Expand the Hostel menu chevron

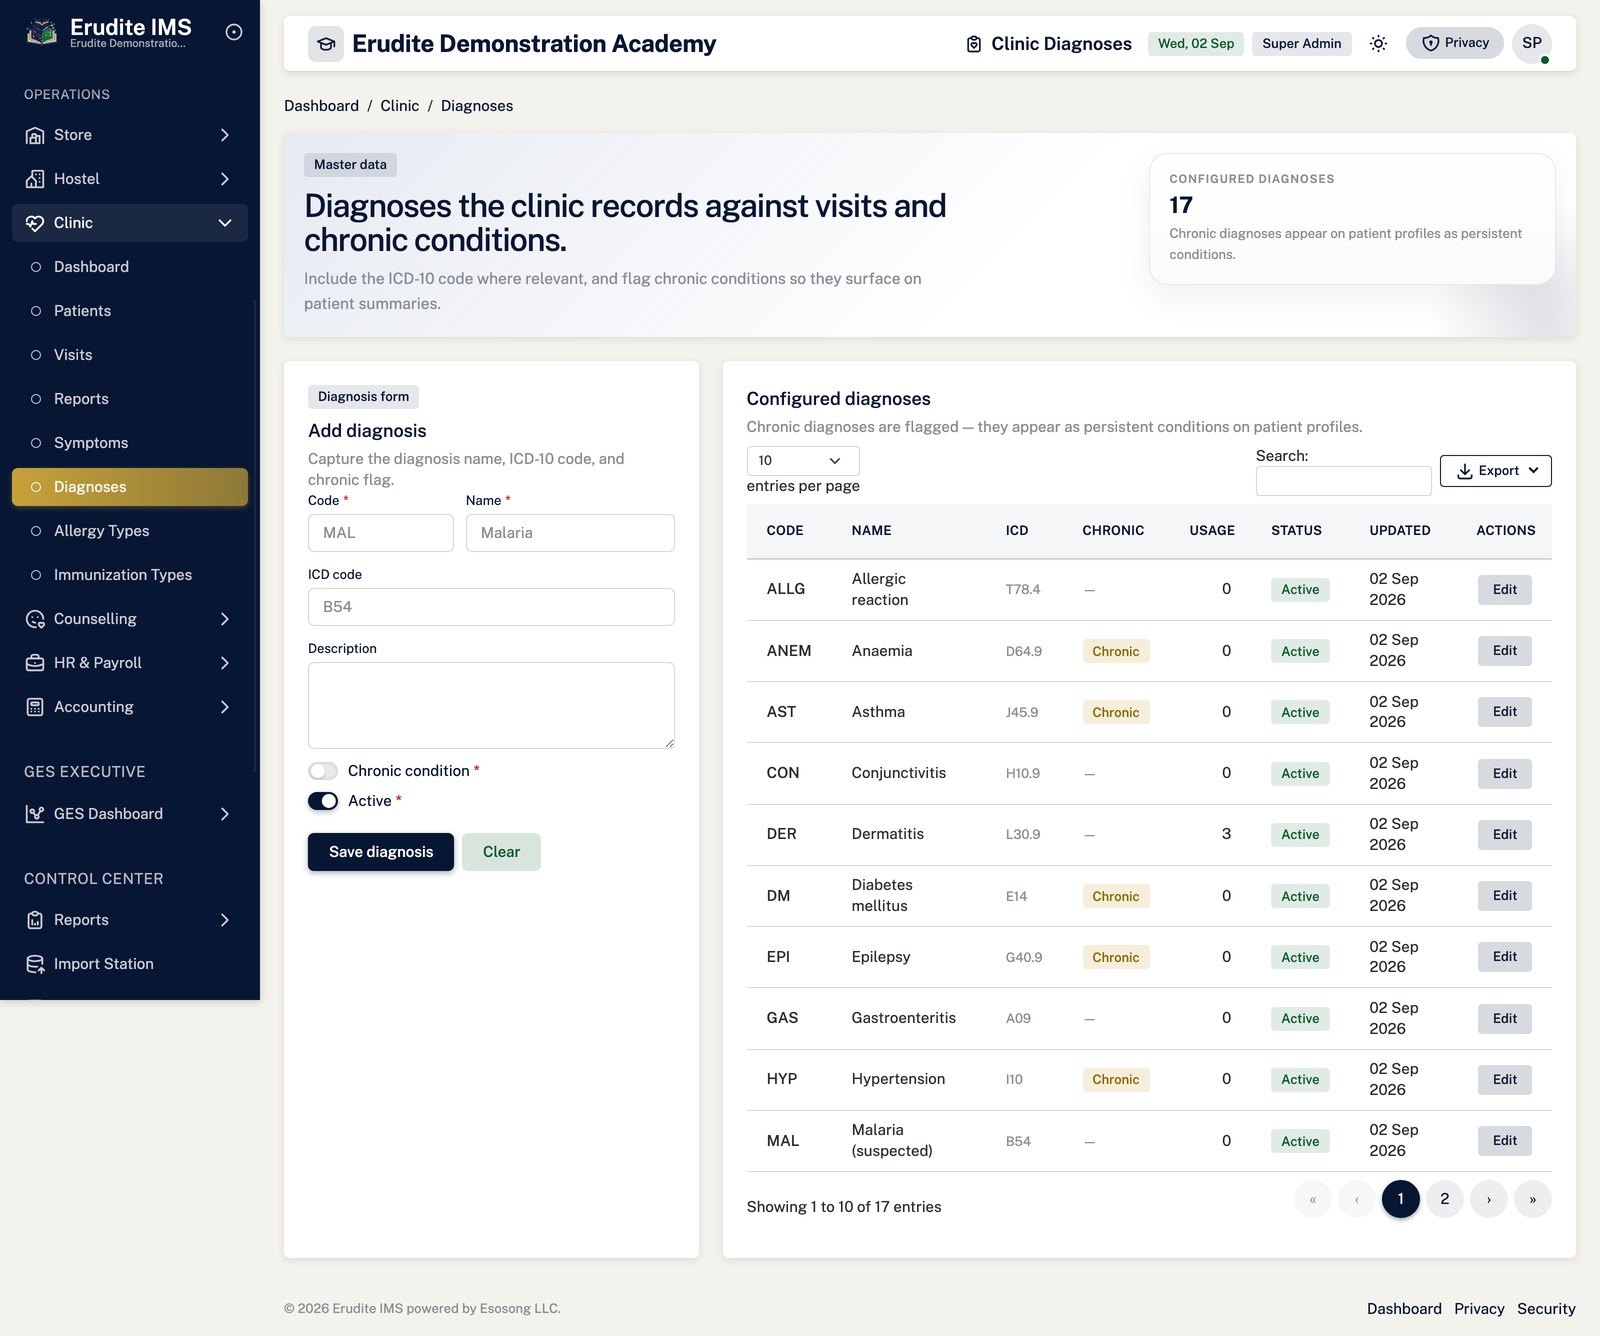[225, 179]
